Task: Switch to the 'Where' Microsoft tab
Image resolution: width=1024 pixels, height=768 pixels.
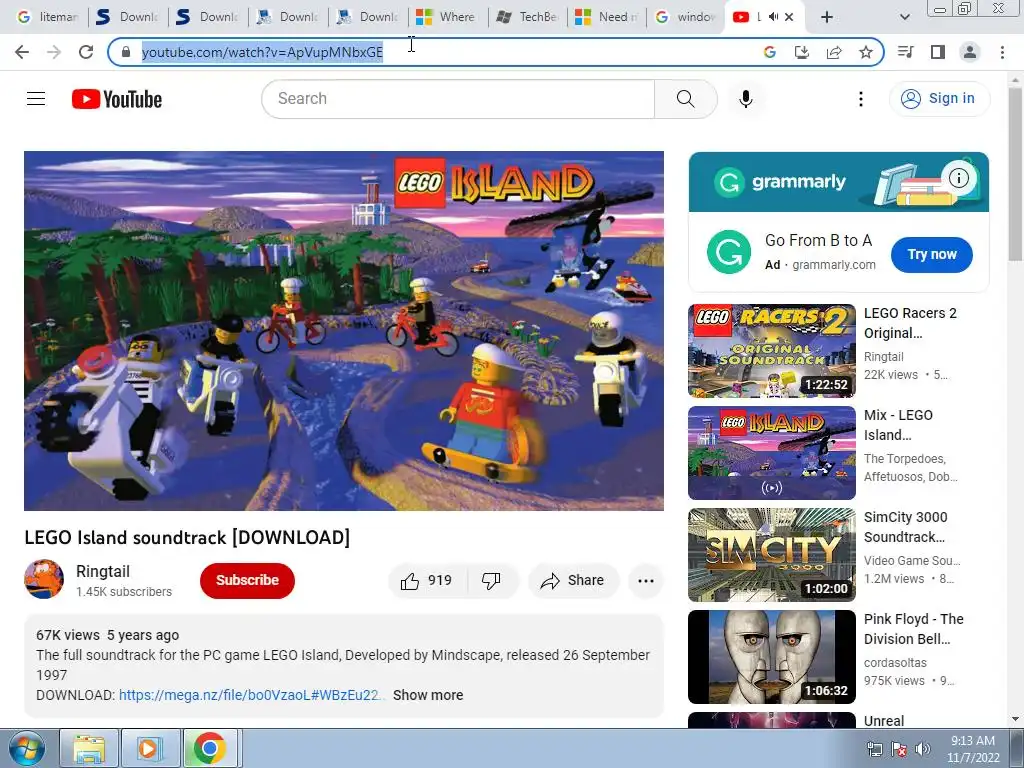Action: (x=447, y=17)
